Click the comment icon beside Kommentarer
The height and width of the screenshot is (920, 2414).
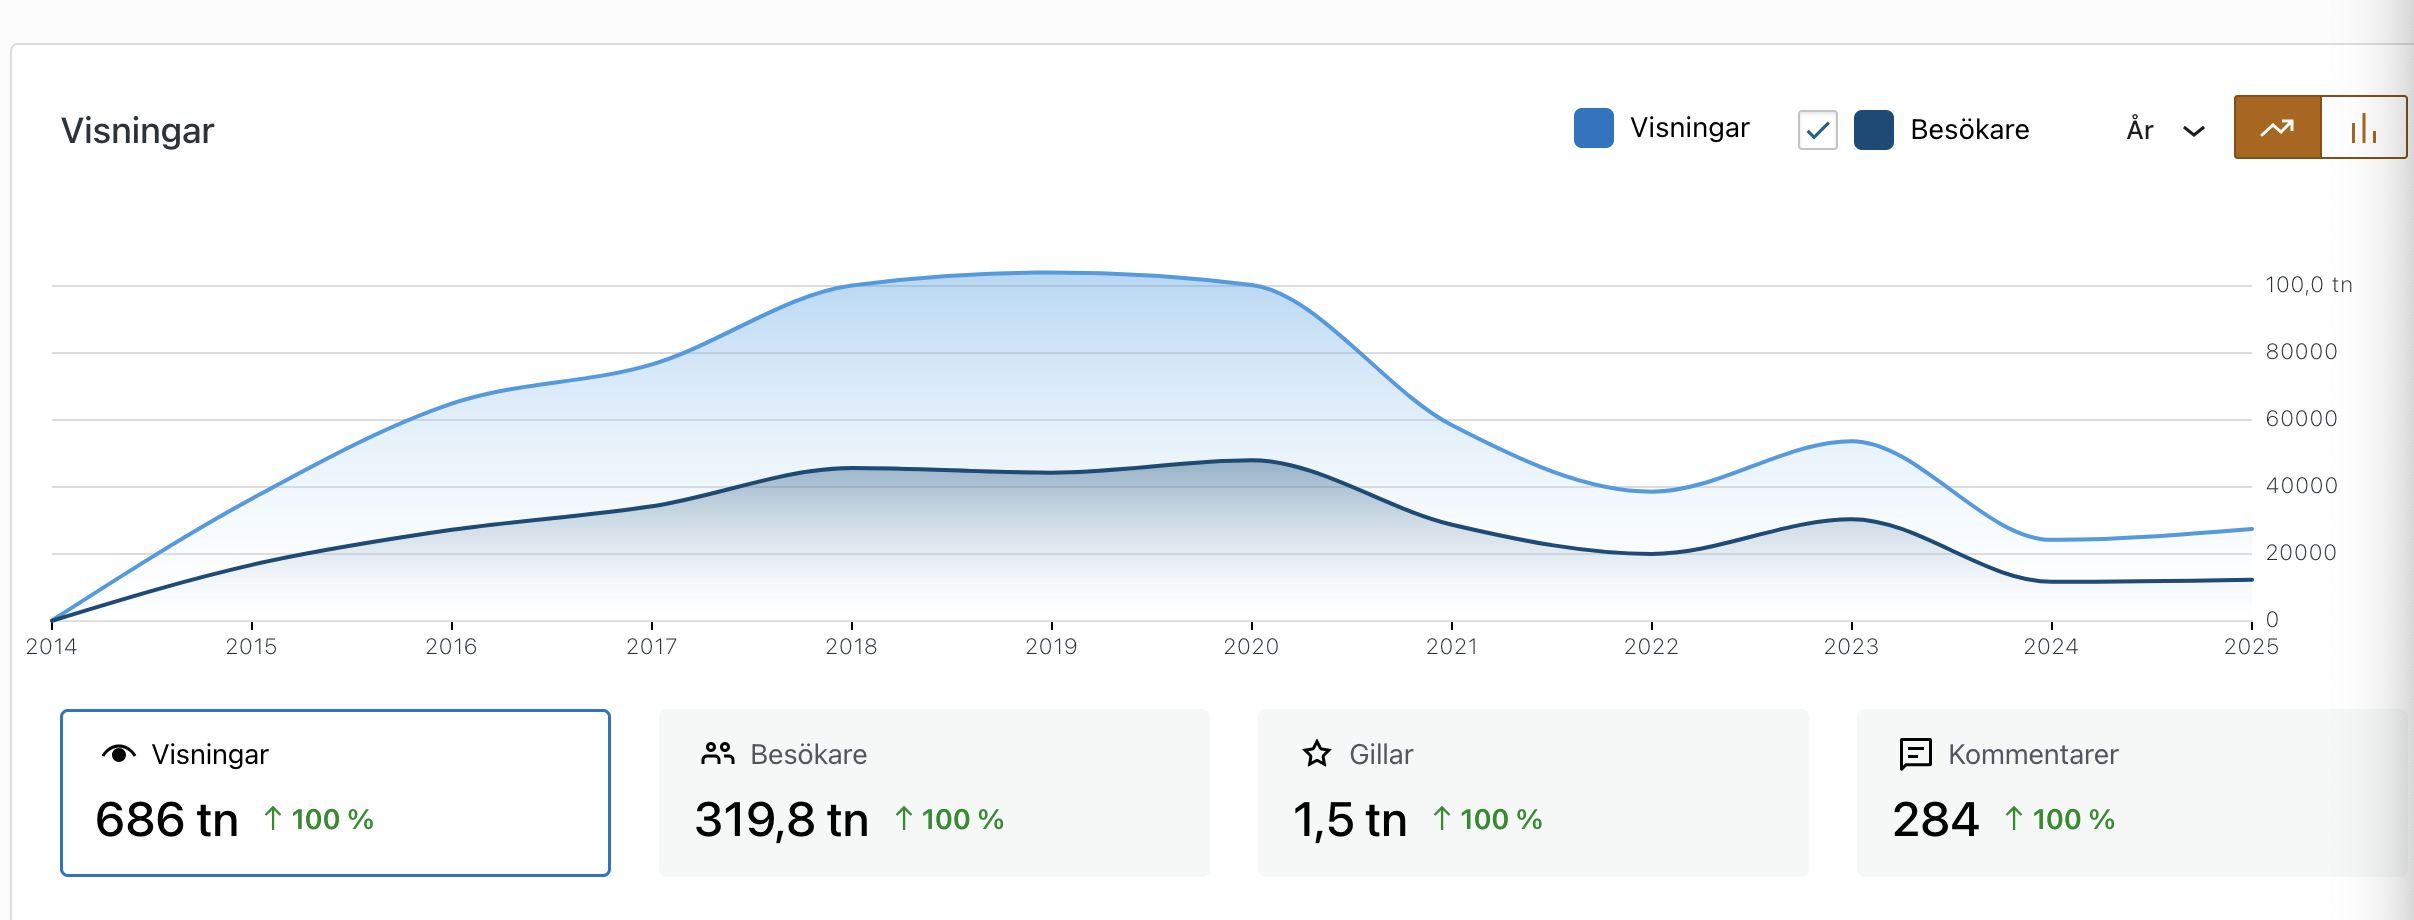pyautogui.click(x=1915, y=754)
